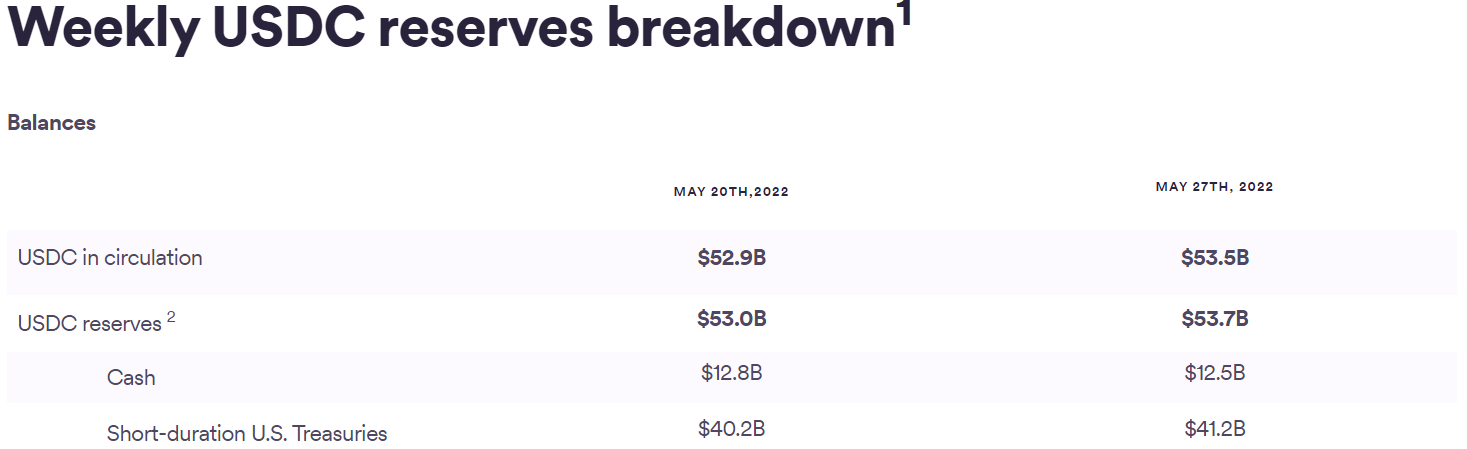Click the USDC in circulation row label

pos(110,258)
